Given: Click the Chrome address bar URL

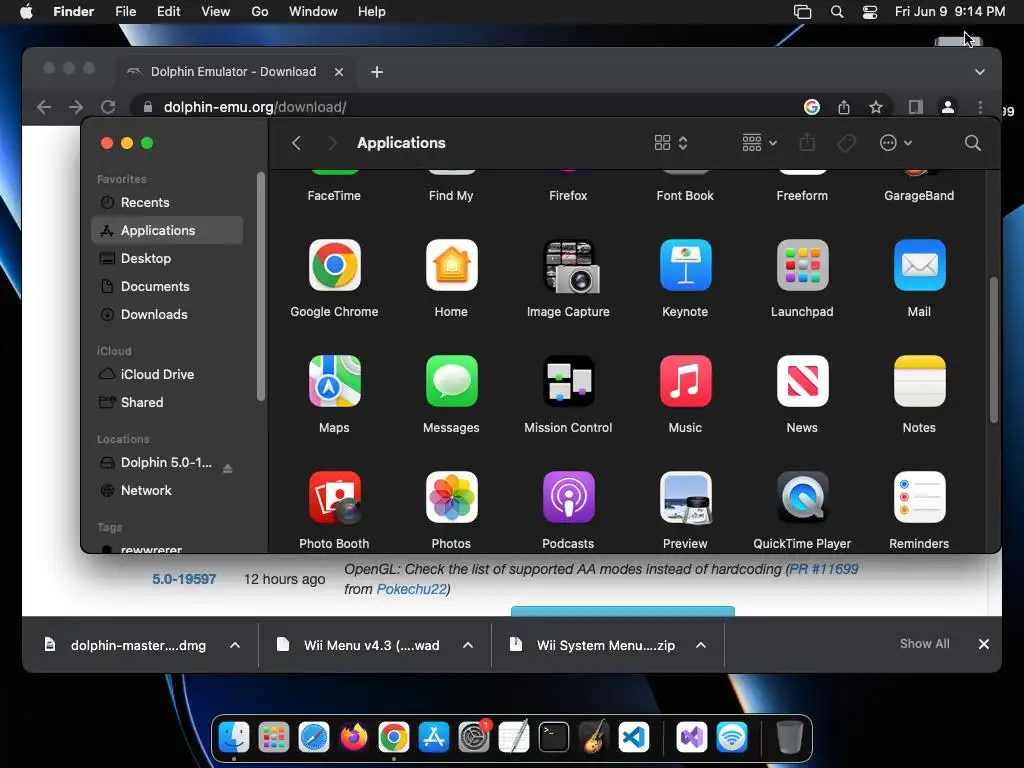Looking at the screenshot, I should [x=255, y=107].
